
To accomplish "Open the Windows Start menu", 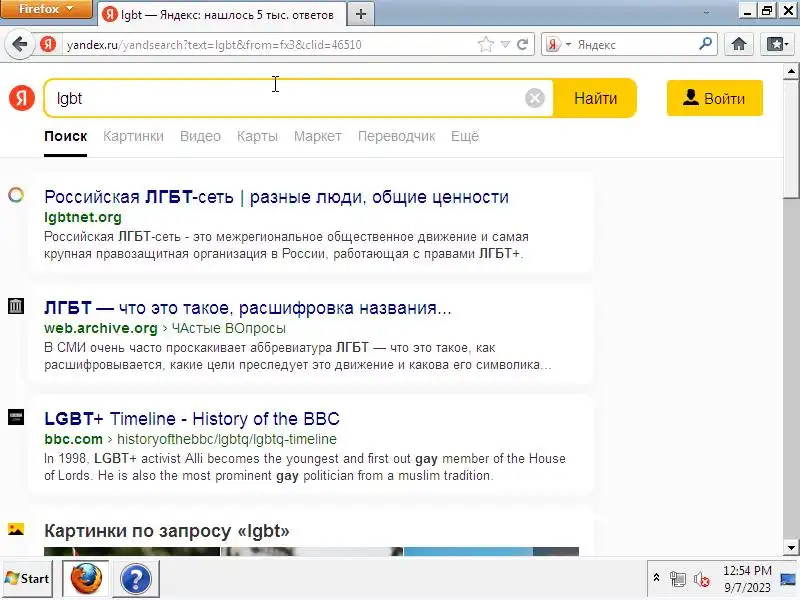I will pyautogui.click(x=27, y=579).
